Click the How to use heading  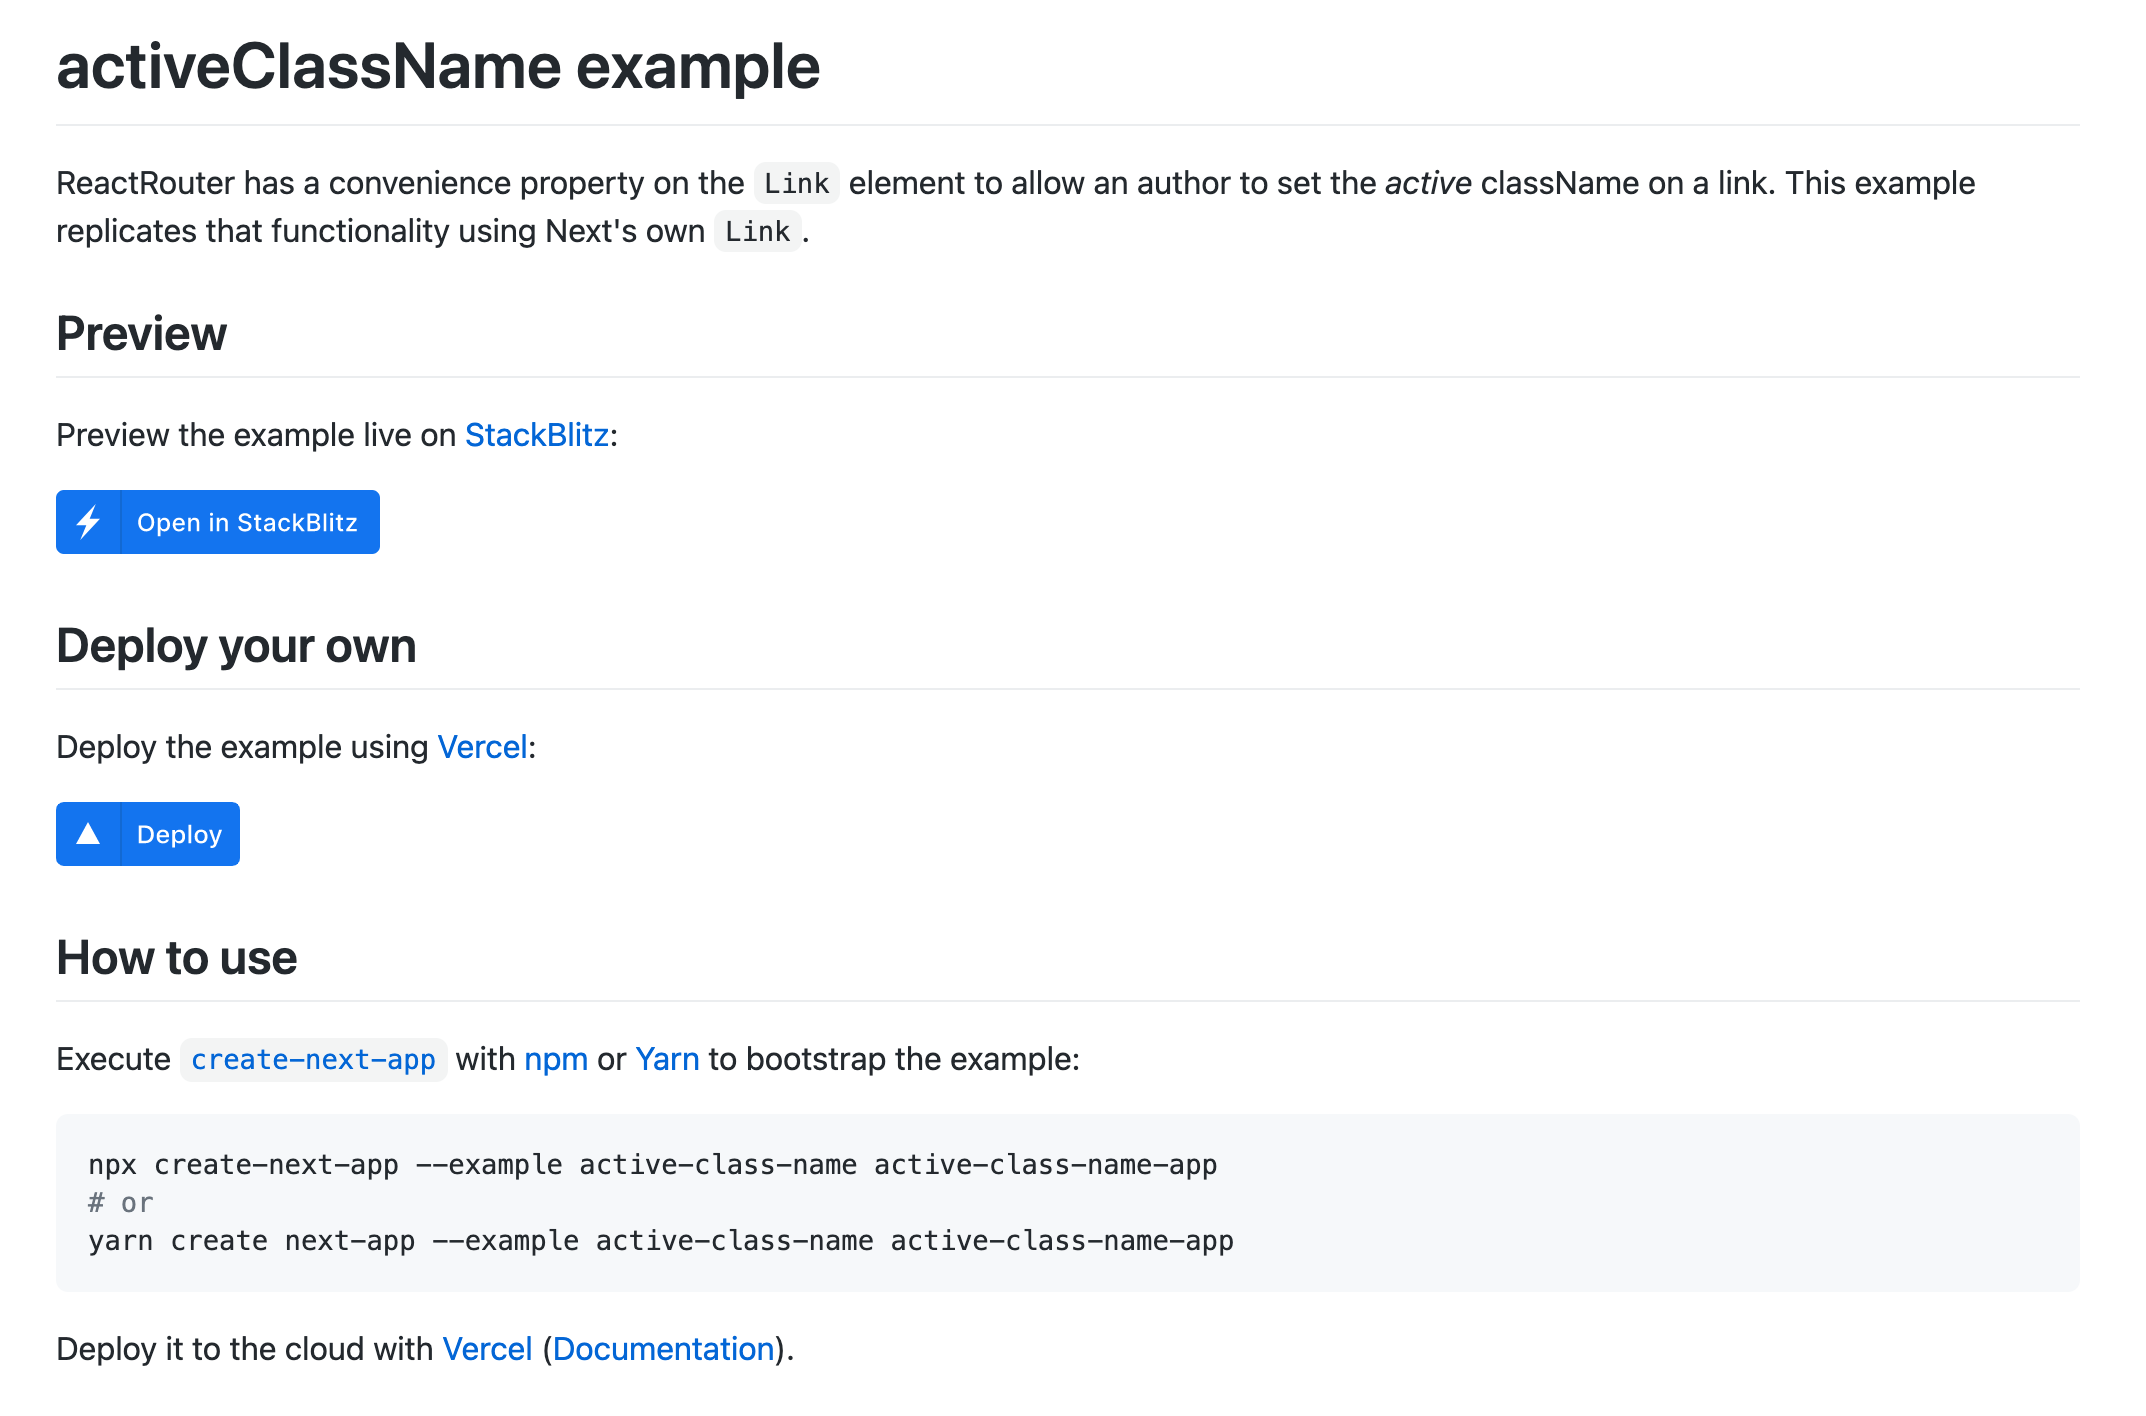[177, 958]
